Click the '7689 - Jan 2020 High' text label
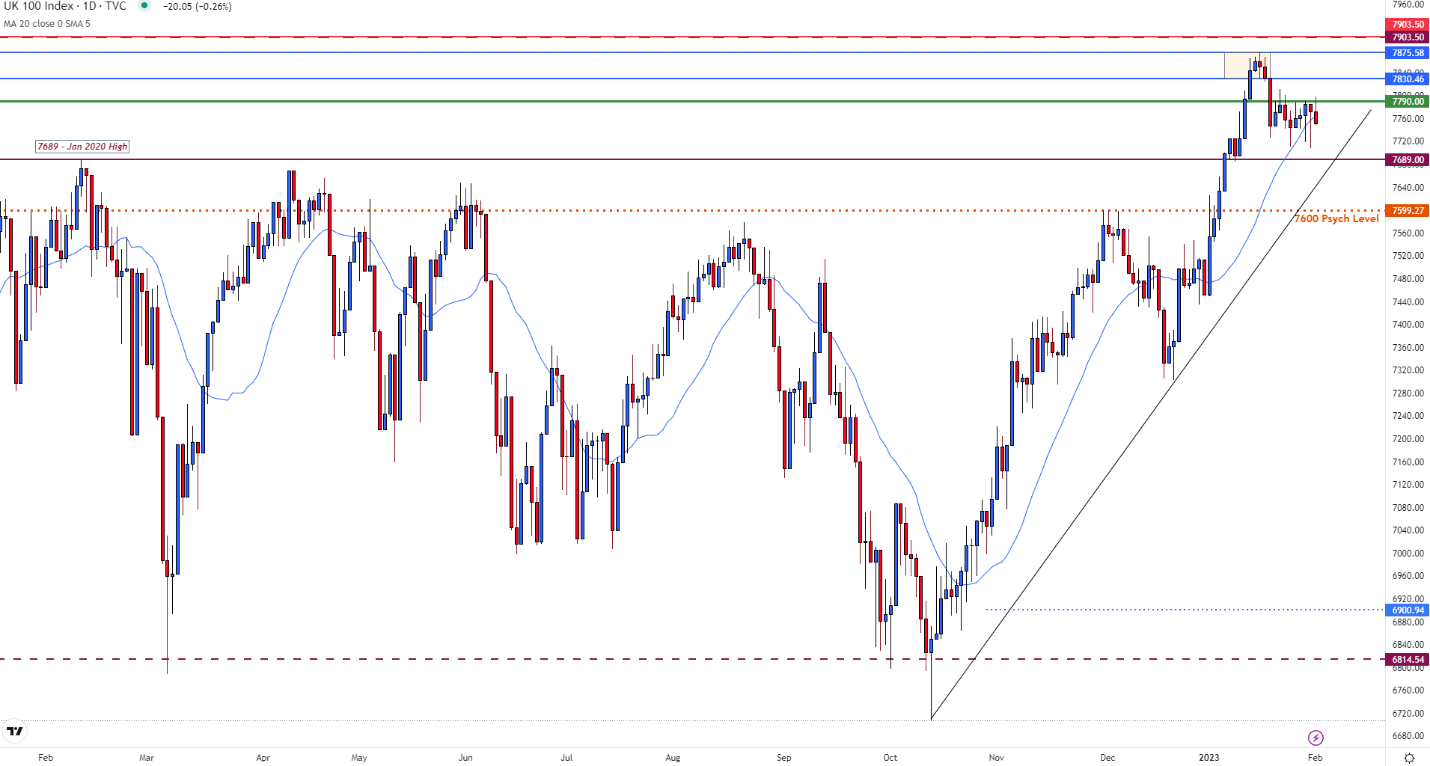Image resolution: width=1430 pixels, height=766 pixels. point(82,147)
